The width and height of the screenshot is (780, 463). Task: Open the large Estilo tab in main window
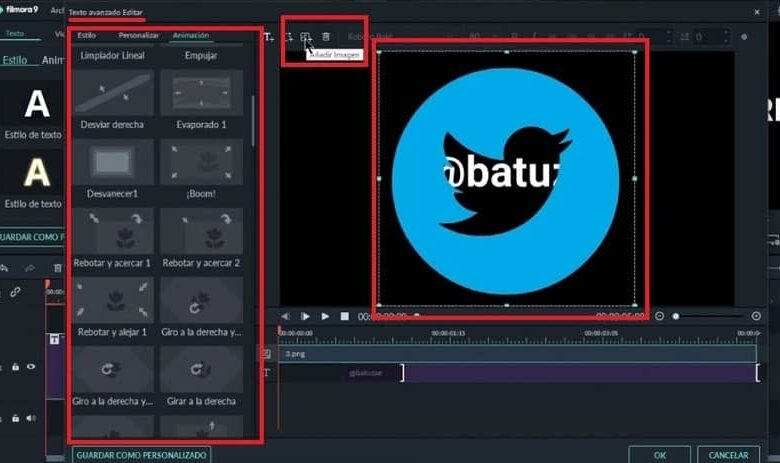pyautogui.click(x=15, y=60)
